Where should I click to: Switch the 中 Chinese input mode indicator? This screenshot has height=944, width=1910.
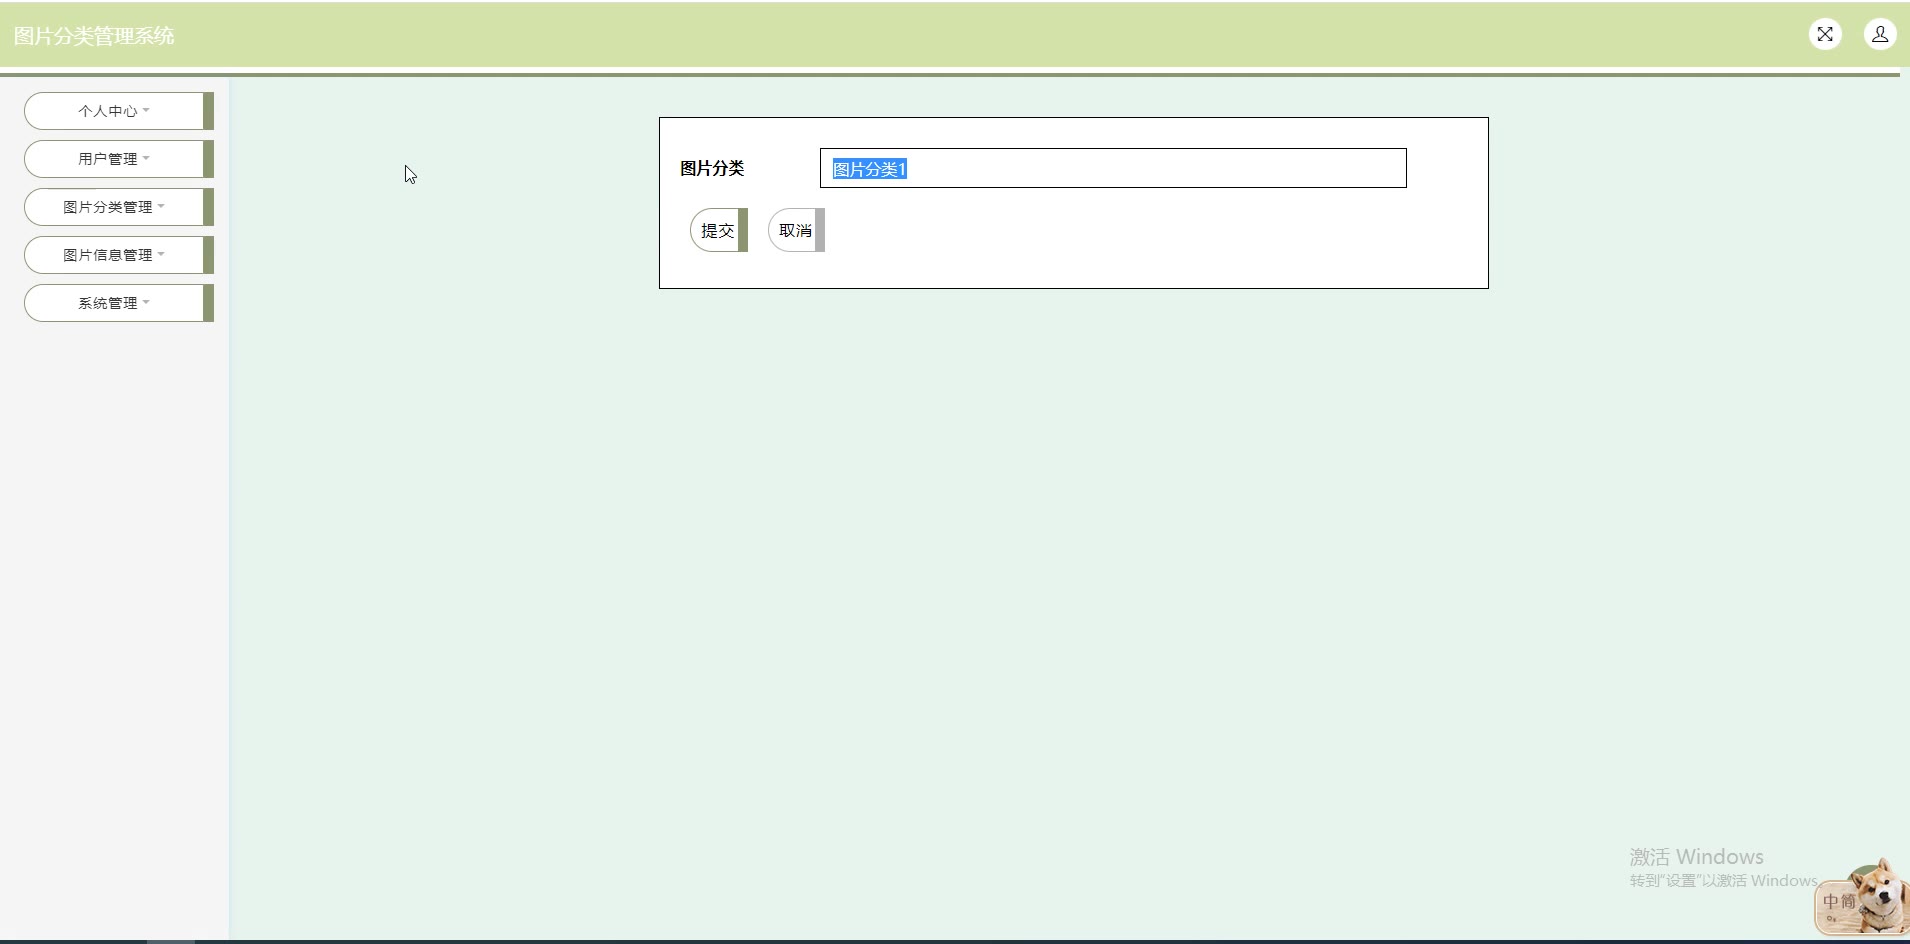pos(1831,901)
